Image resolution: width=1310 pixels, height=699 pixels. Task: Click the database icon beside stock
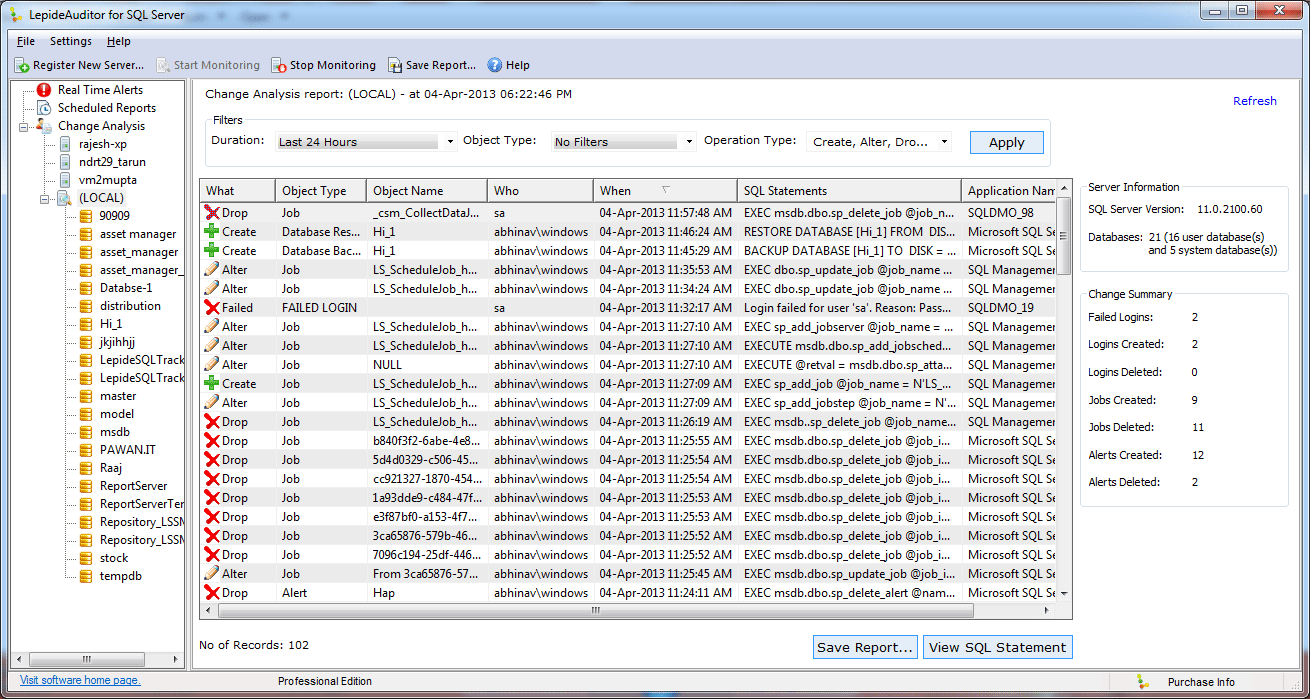point(86,558)
